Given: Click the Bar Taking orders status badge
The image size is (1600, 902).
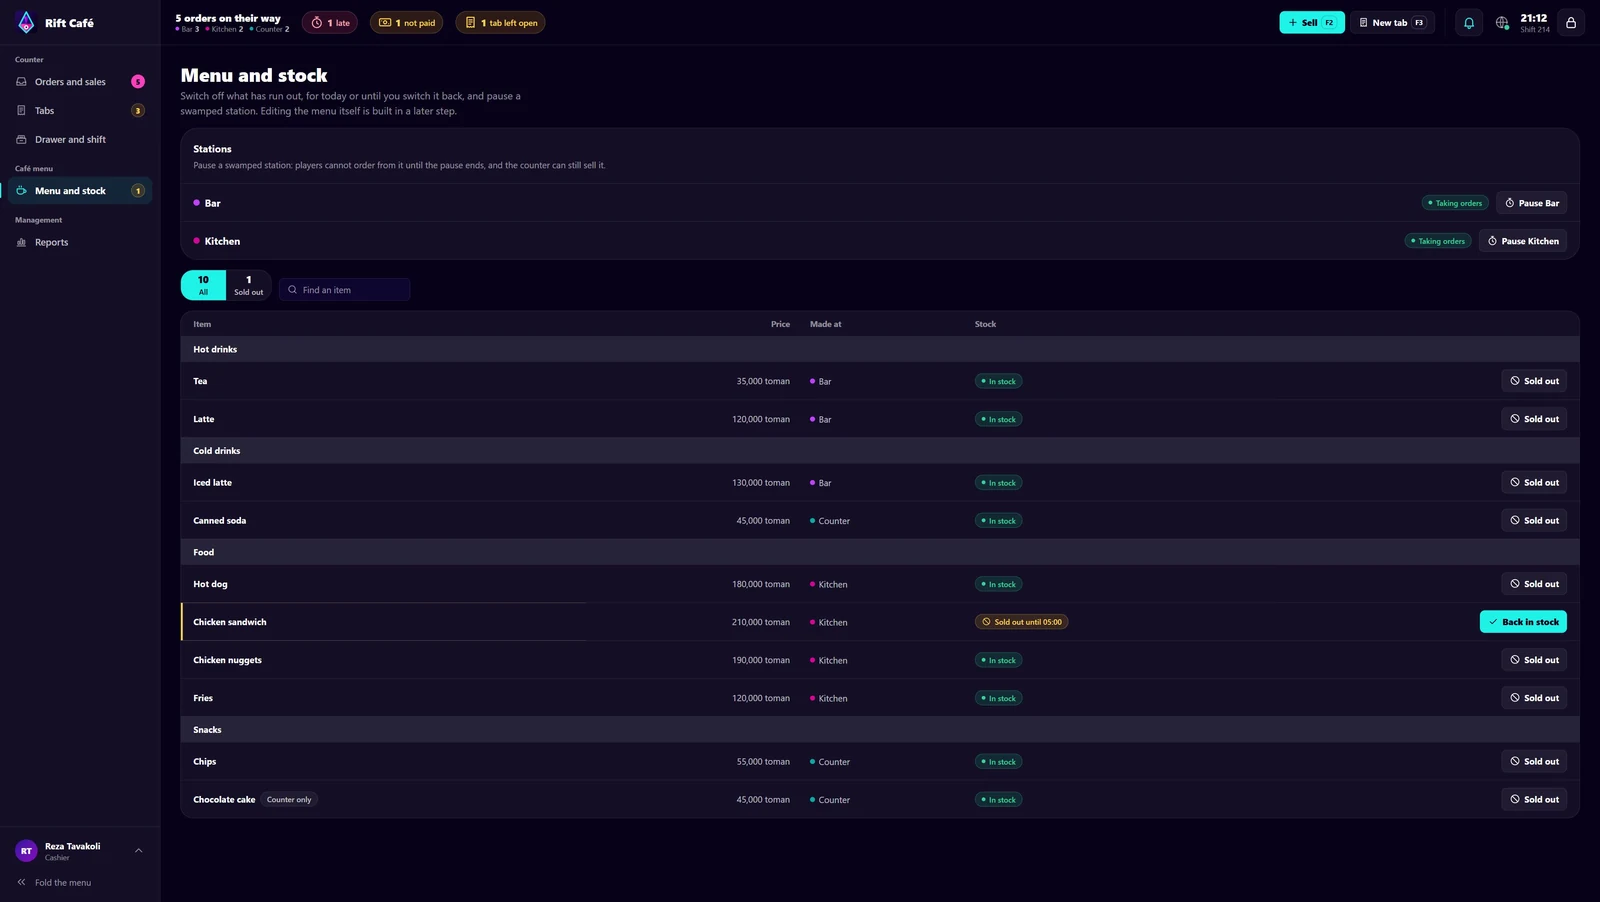Looking at the screenshot, I should [x=1455, y=203].
